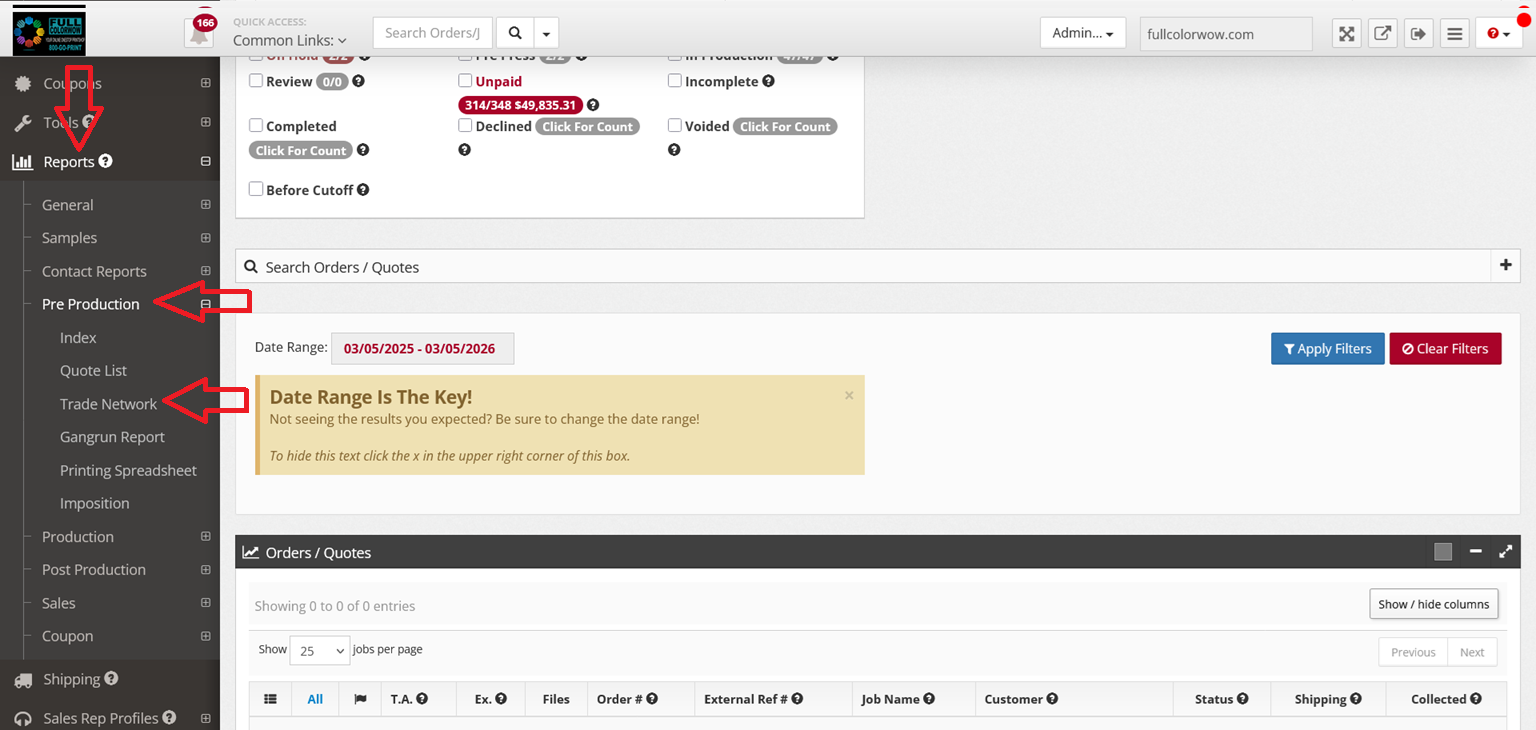Click the logout arrow icon in header
The height and width of the screenshot is (730, 1536).
coord(1418,34)
